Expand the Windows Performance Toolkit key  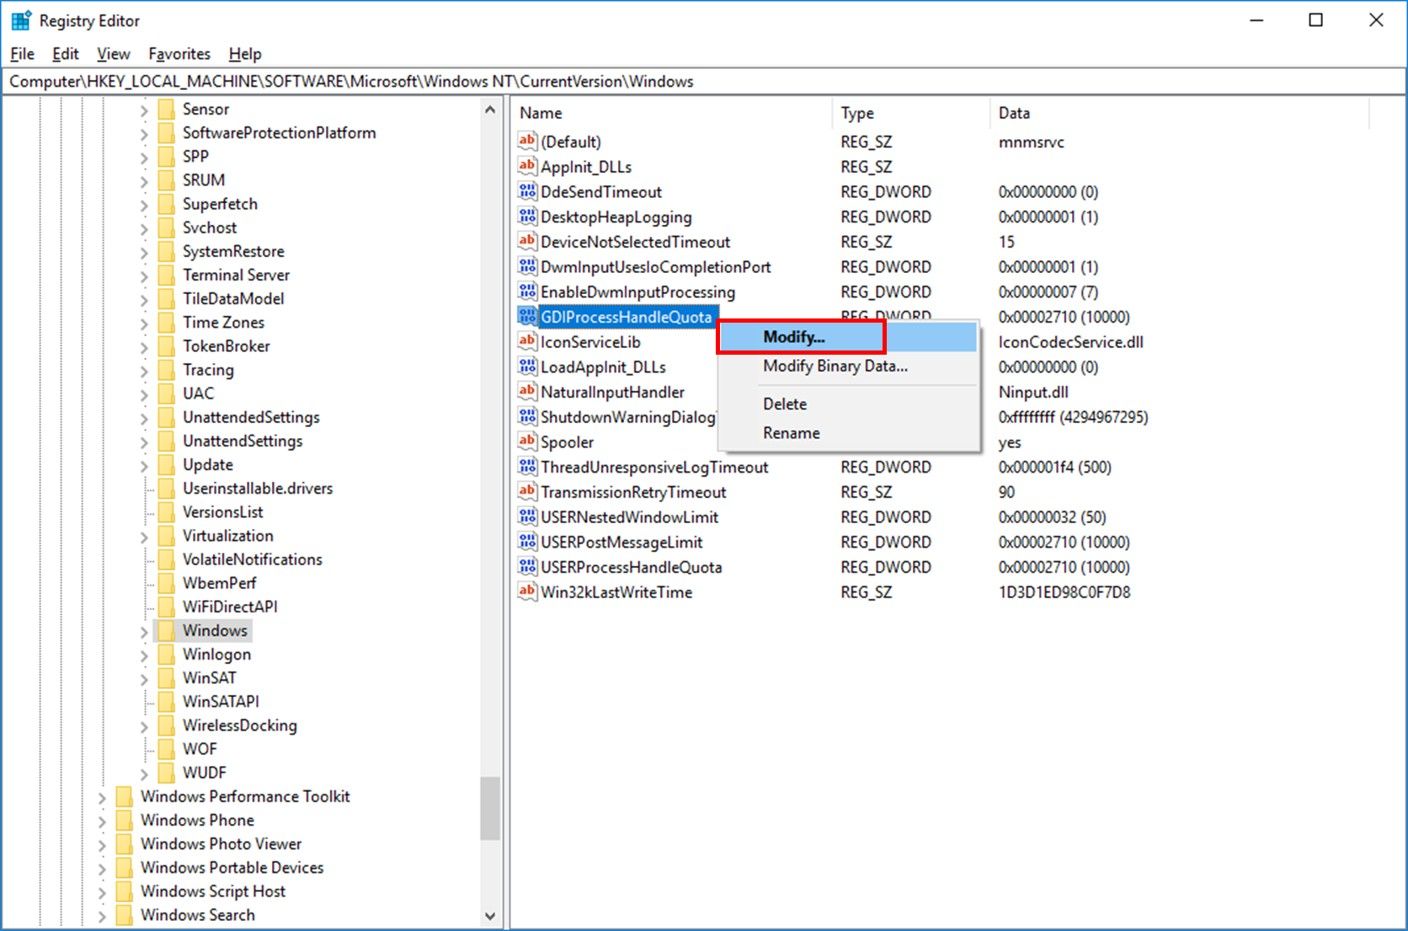click(x=102, y=797)
